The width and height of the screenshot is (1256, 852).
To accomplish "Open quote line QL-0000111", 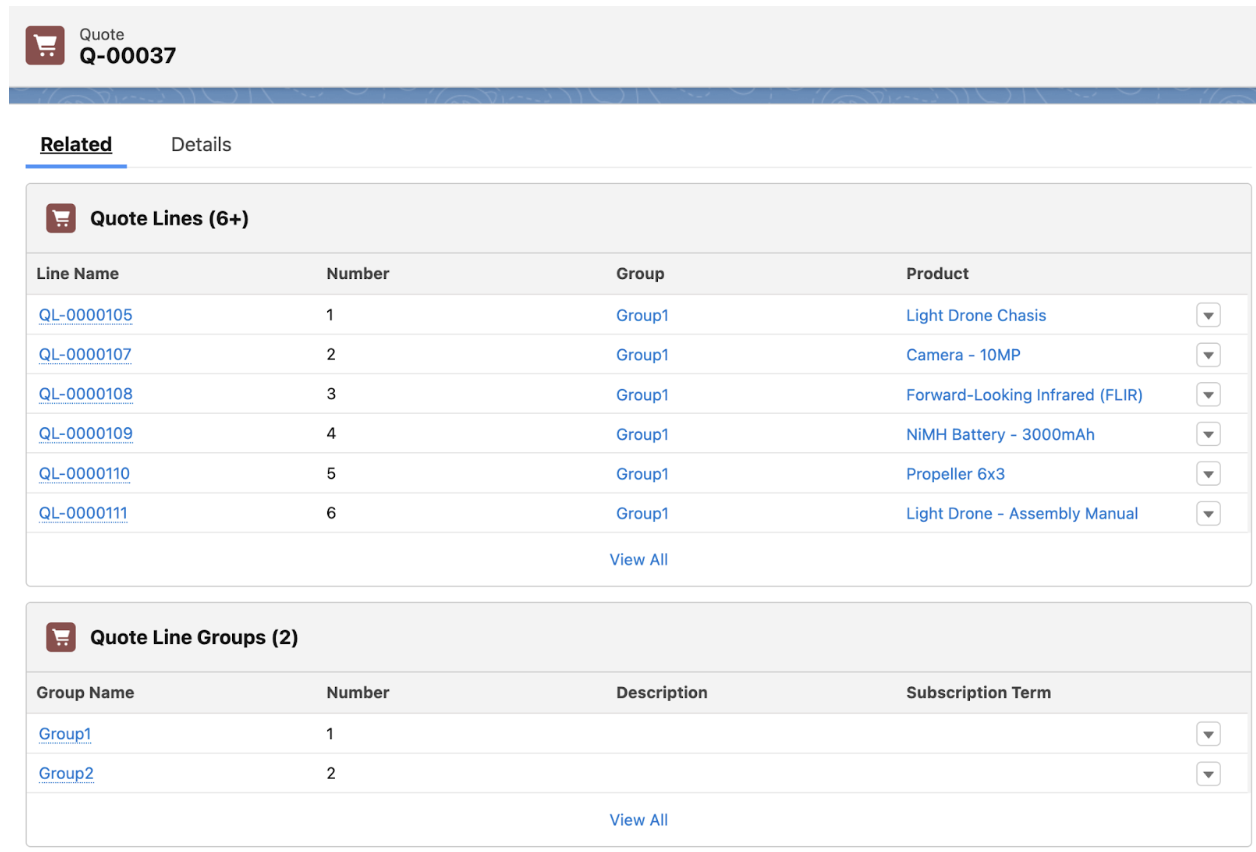I will pos(83,513).
